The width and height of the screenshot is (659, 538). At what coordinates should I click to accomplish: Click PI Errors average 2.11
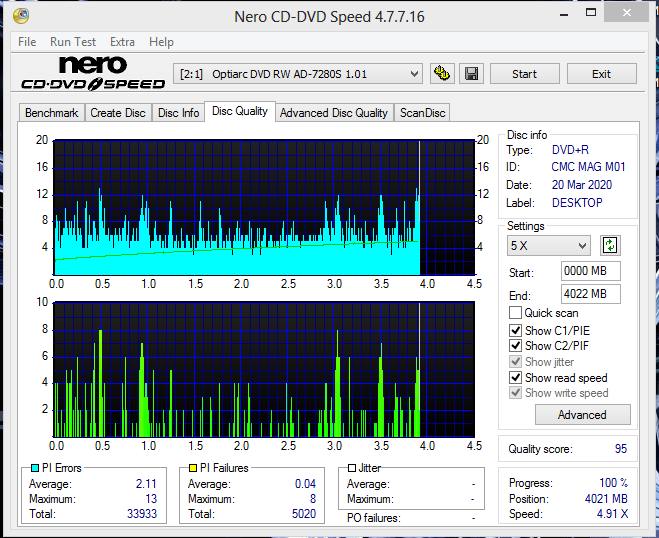146,484
